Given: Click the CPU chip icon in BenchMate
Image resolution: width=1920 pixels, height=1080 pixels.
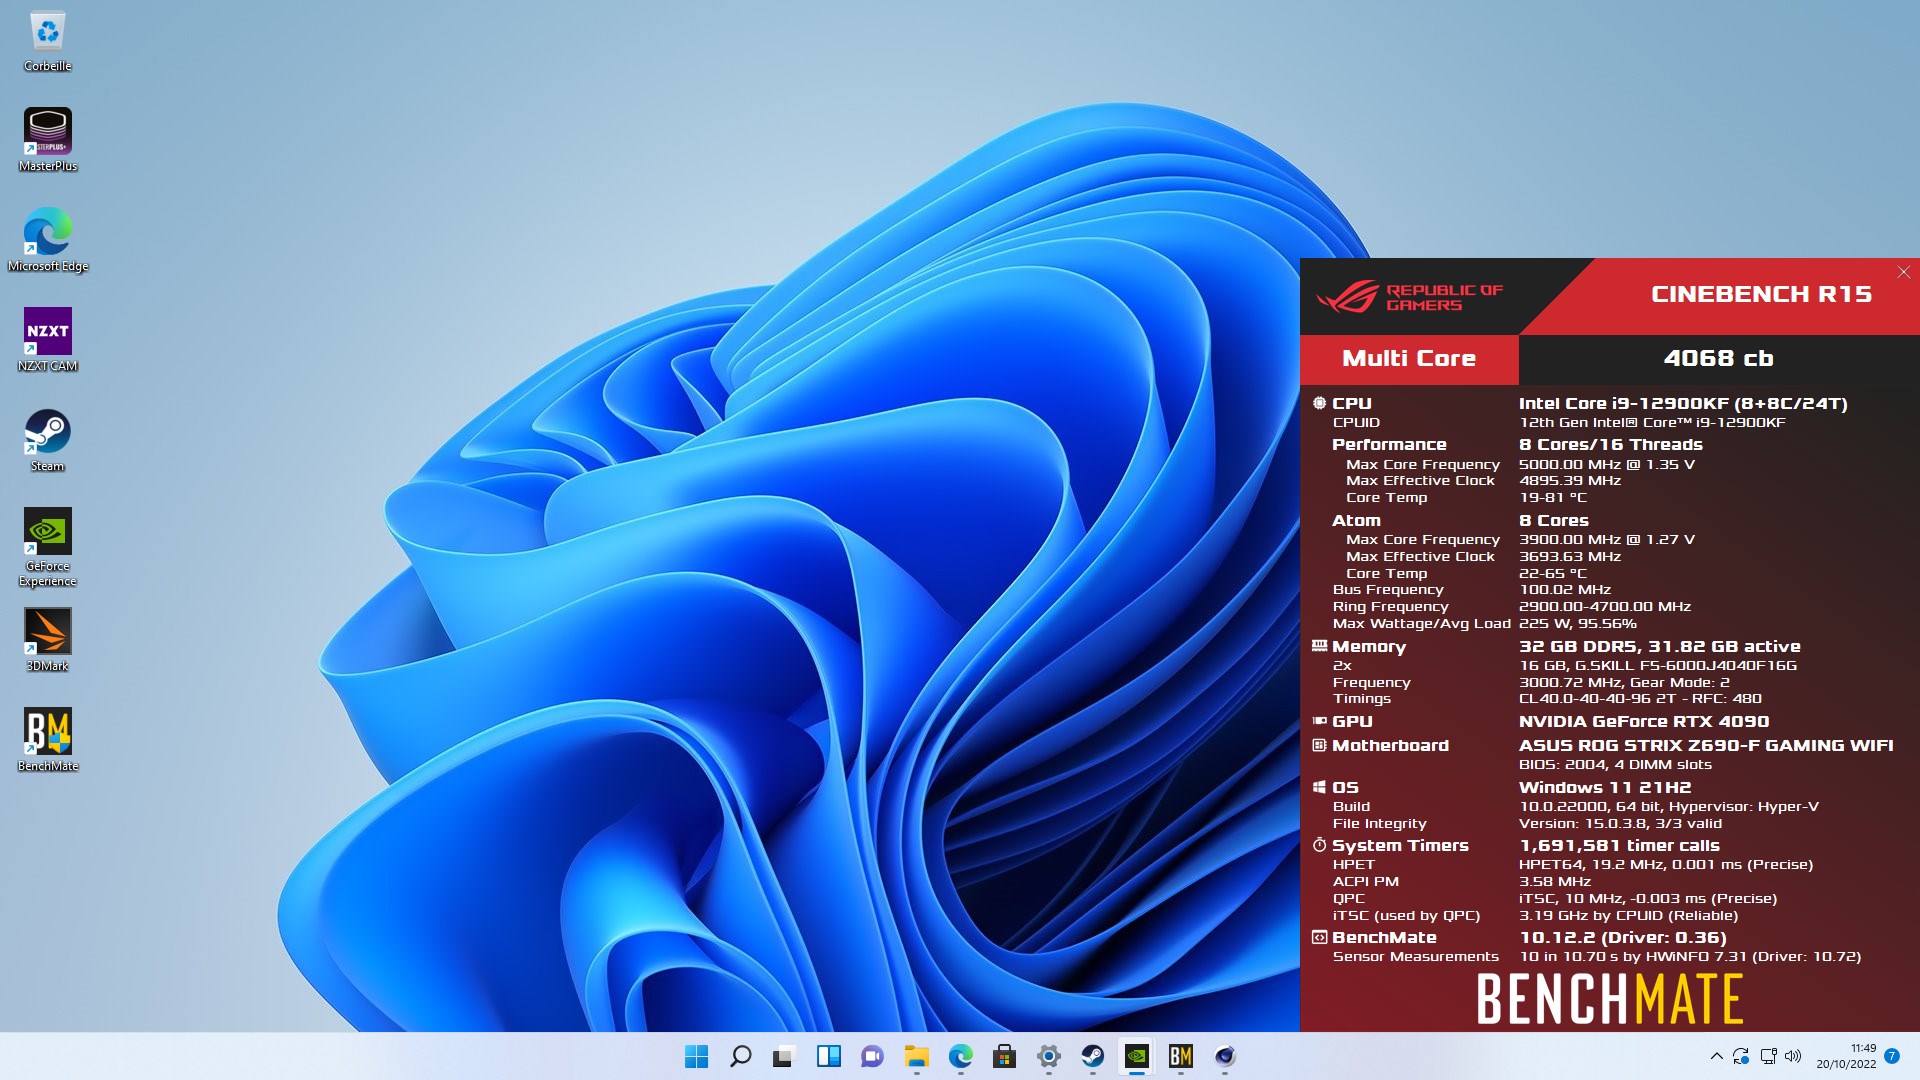Looking at the screenshot, I should 1319,403.
